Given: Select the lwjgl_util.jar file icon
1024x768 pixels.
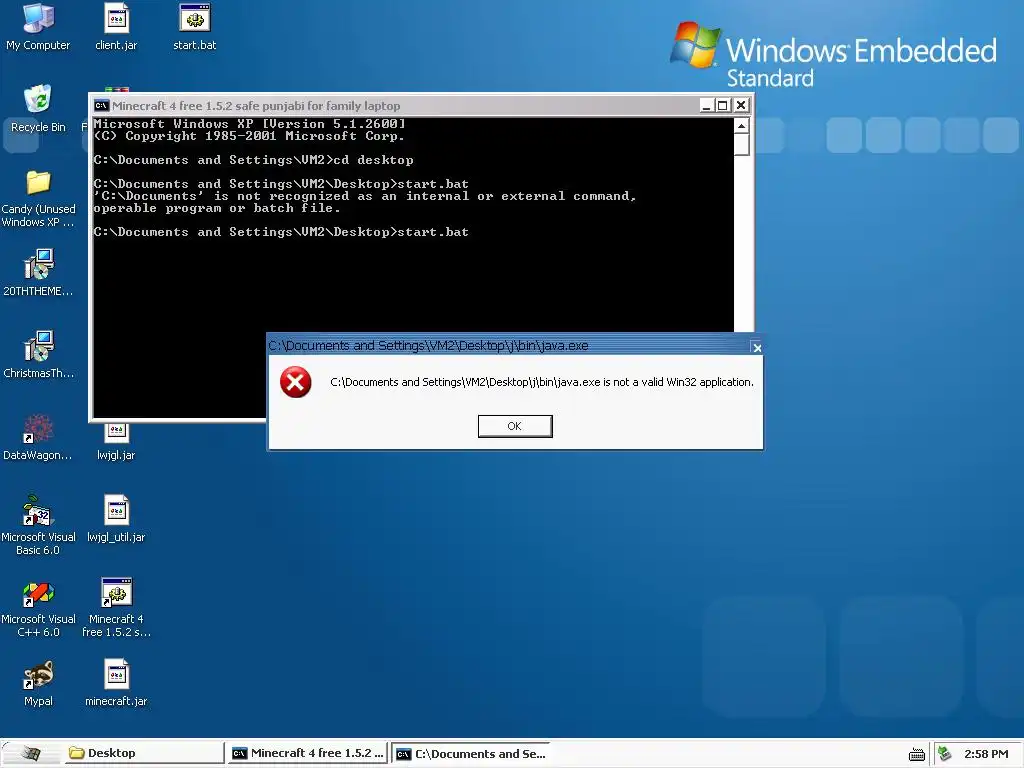Looking at the screenshot, I should click(116, 519).
